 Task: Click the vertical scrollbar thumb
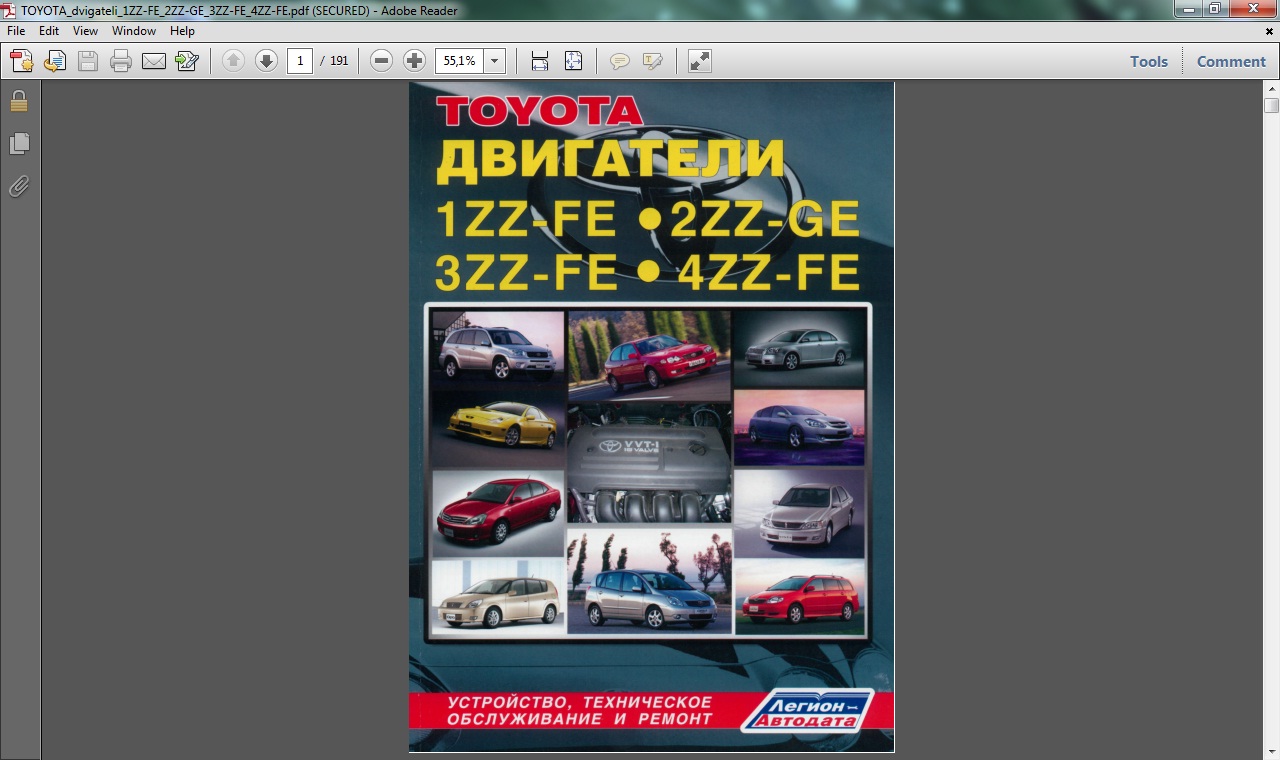(1271, 105)
